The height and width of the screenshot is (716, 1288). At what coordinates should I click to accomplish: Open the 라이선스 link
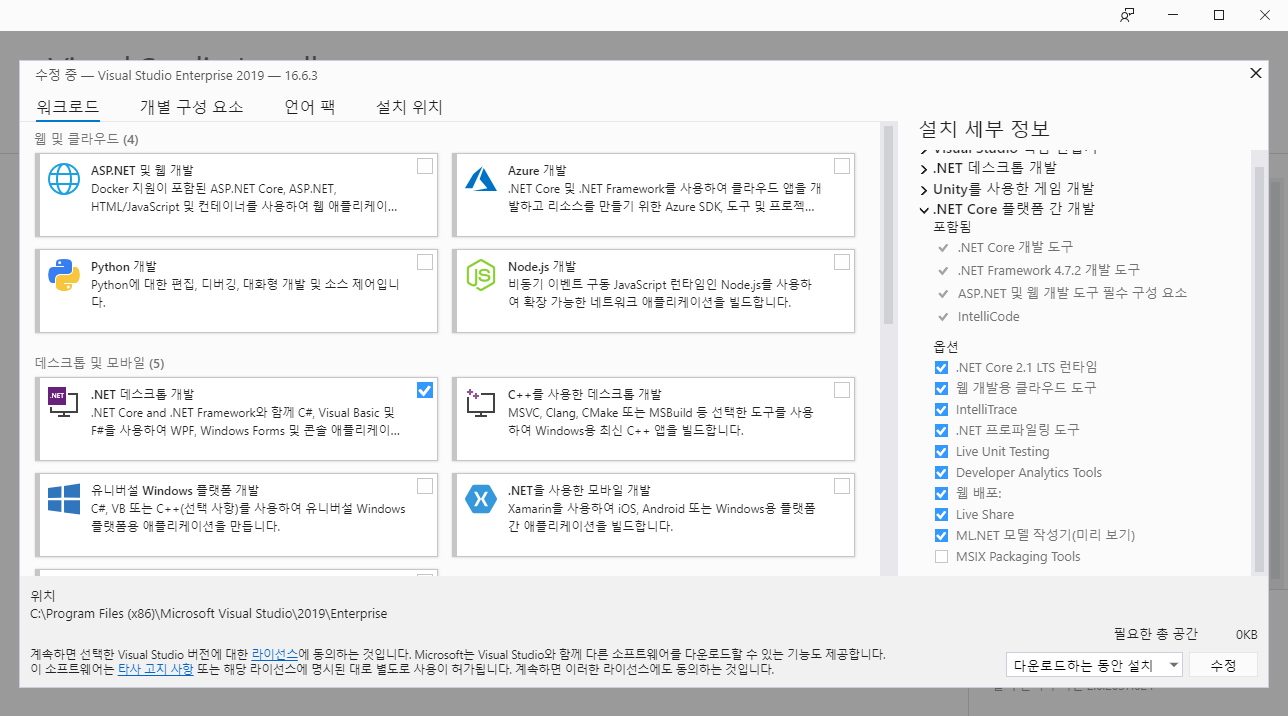coord(274,653)
